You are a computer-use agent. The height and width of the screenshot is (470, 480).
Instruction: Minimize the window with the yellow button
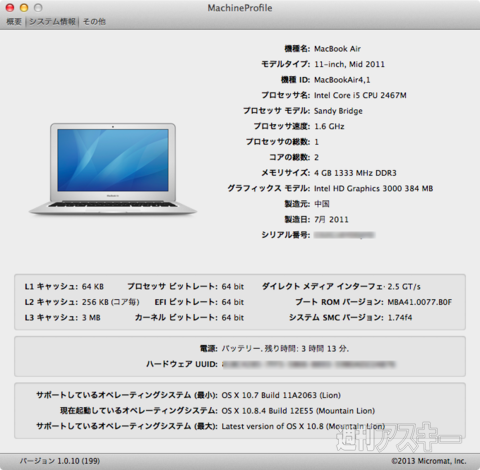(x=24, y=8)
